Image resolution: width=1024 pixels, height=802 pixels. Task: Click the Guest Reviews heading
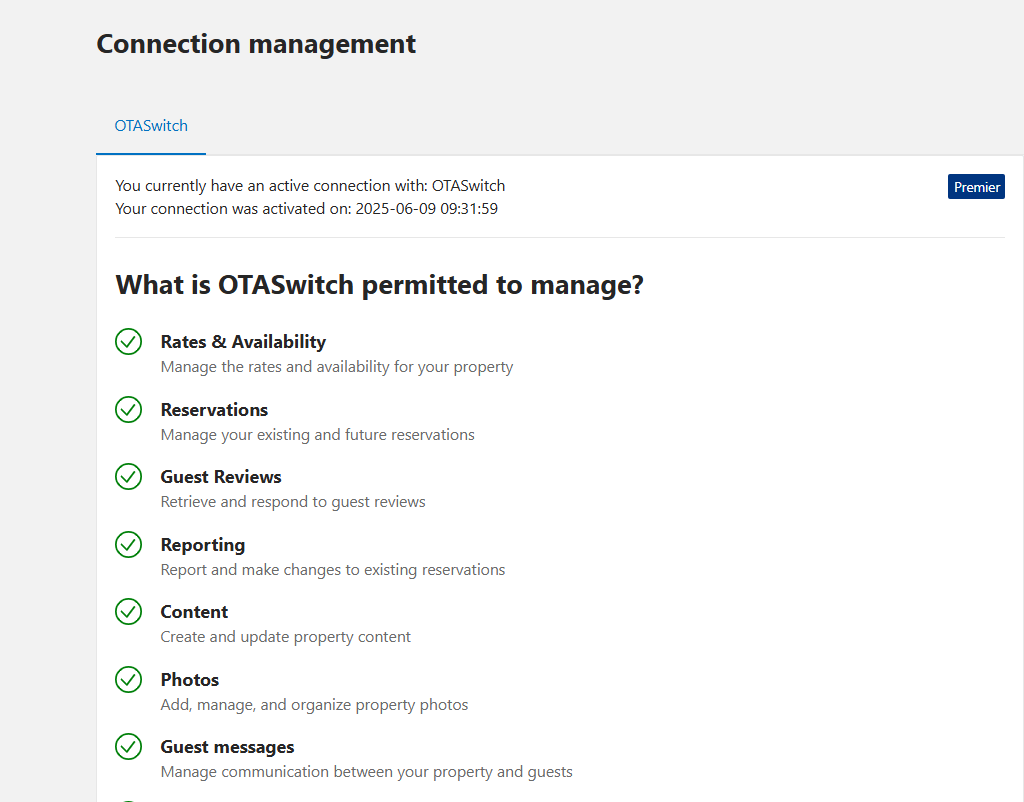[221, 477]
